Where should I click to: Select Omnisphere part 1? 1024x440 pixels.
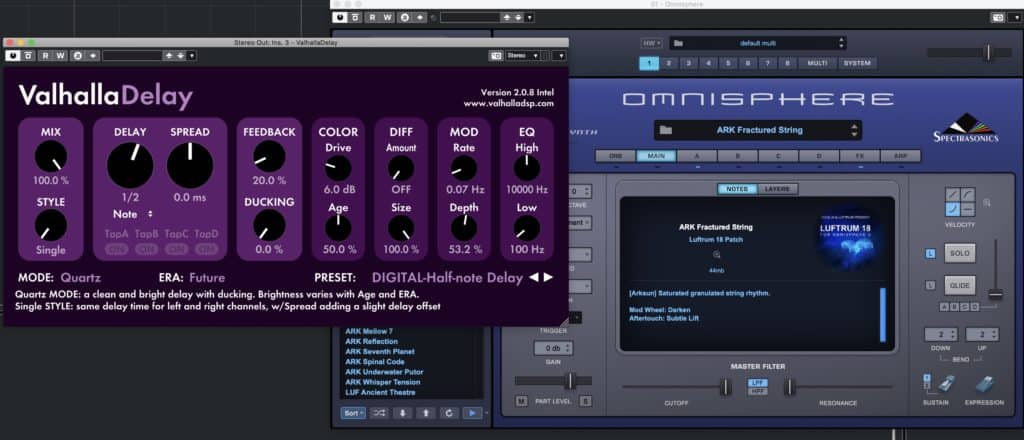point(649,63)
